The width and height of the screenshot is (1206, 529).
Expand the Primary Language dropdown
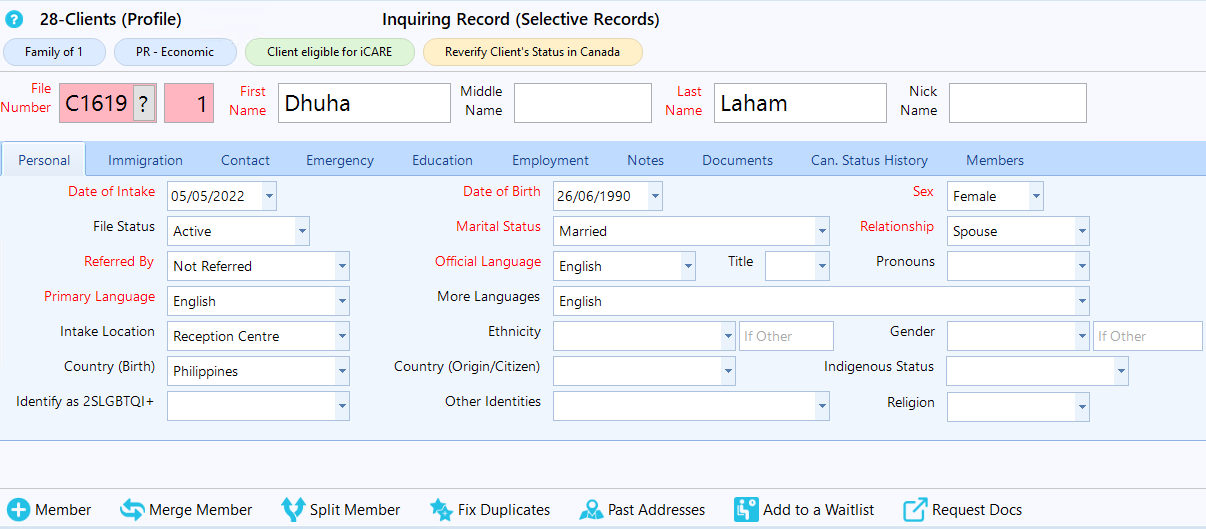(342, 301)
